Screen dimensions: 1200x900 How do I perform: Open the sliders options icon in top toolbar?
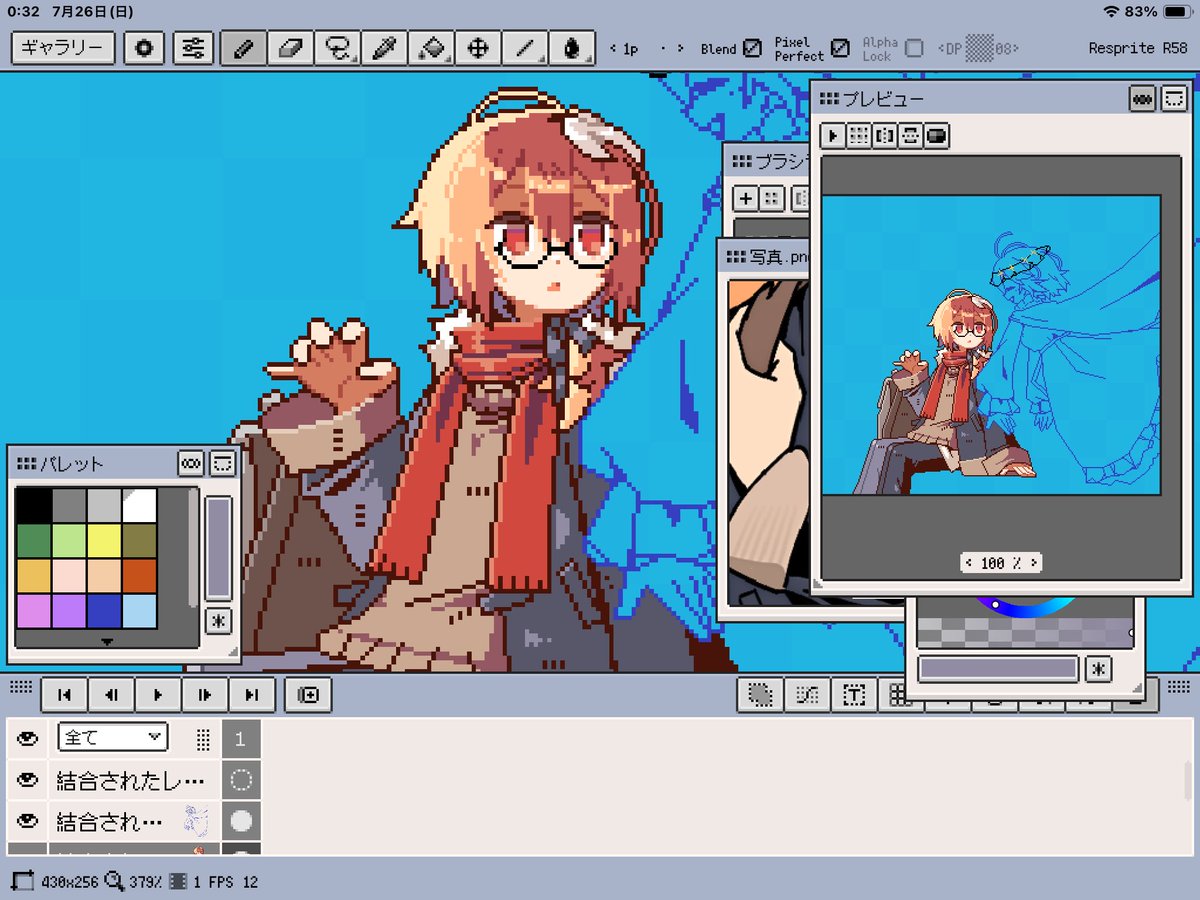point(193,48)
